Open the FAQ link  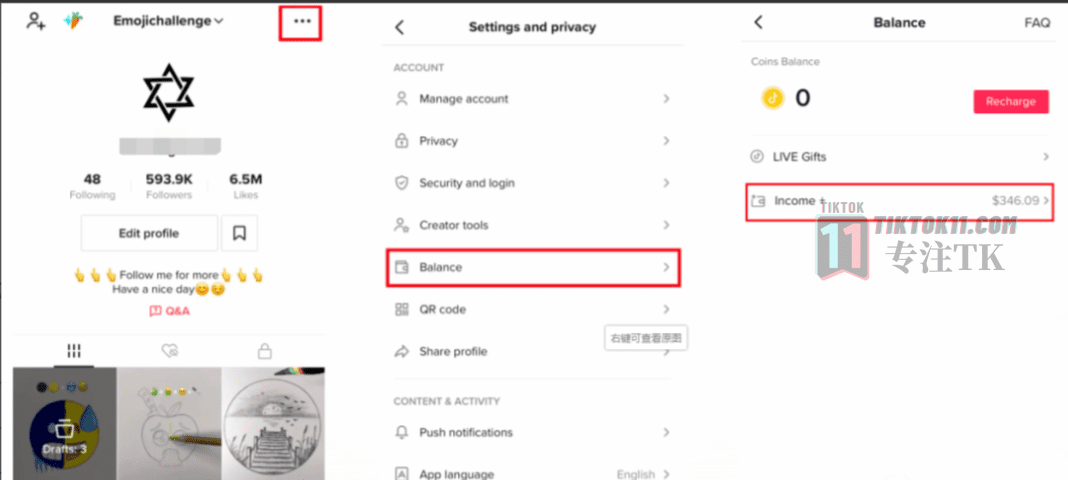[x=1037, y=22]
